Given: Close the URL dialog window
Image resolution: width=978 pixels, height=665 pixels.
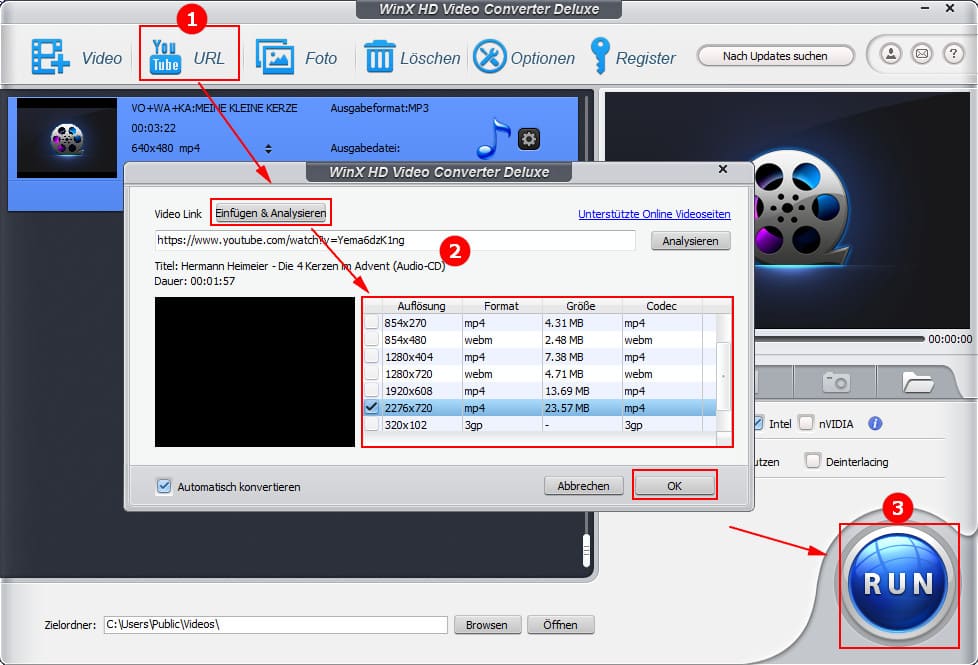Looking at the screenshot, I should (x=723, y=169).
